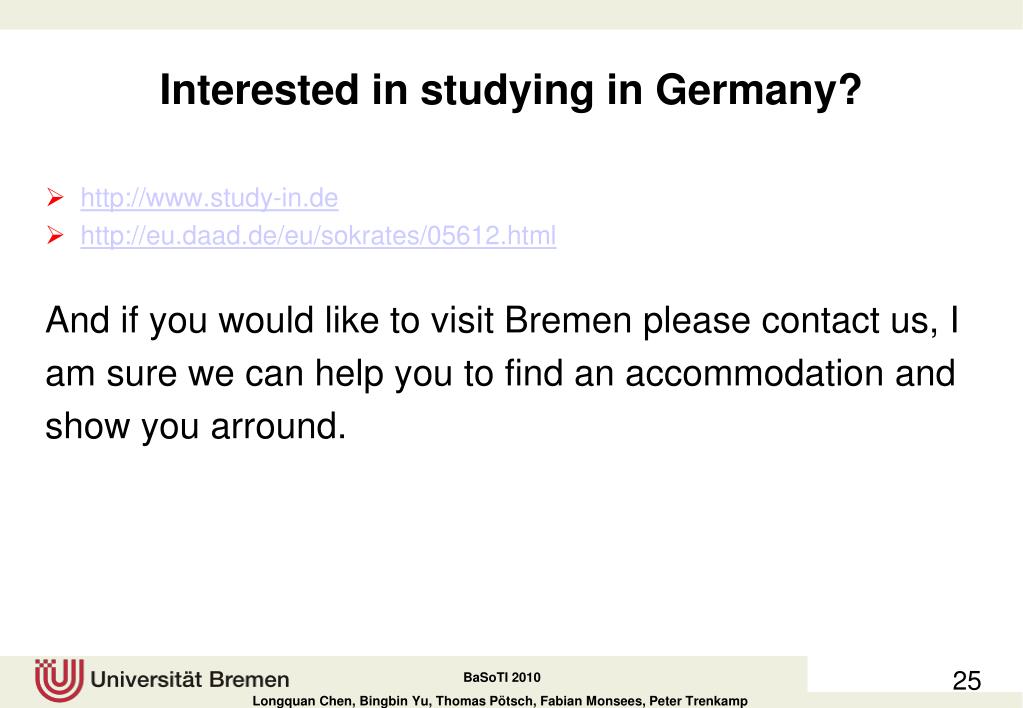Click the red arrow bullet beside study-in.de

pos(55,197)
